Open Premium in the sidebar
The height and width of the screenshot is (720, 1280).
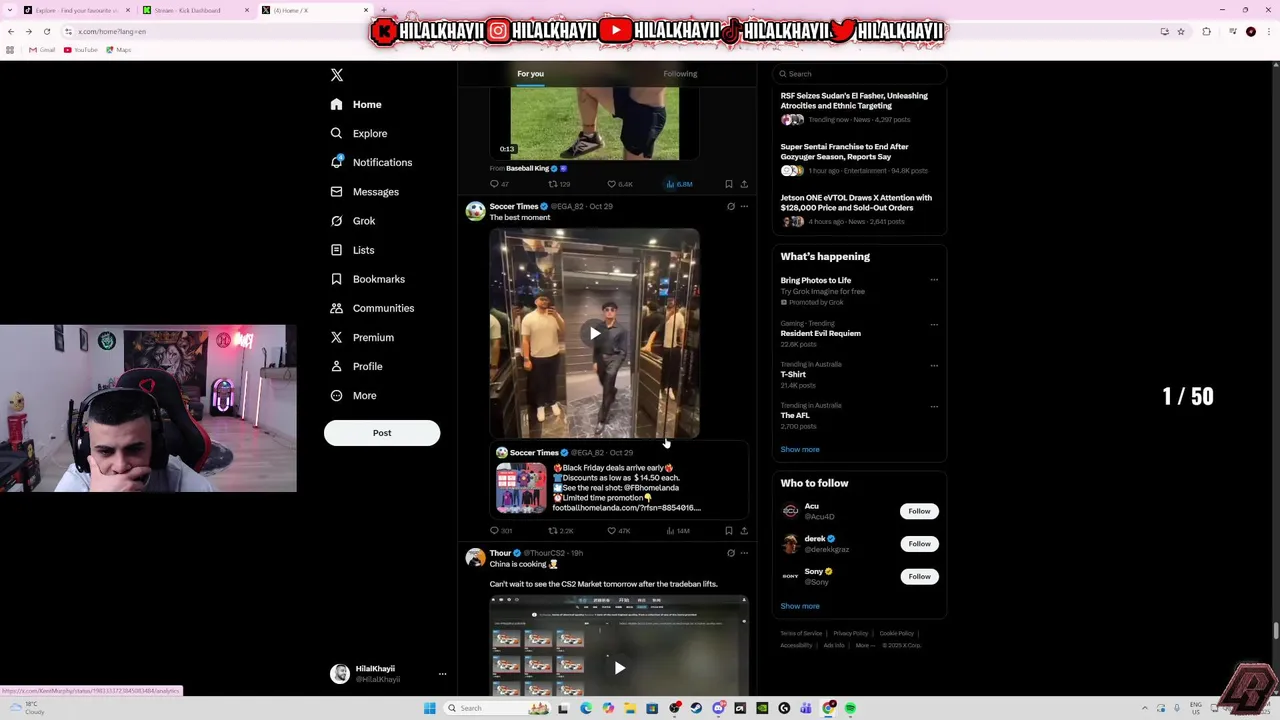362,337
